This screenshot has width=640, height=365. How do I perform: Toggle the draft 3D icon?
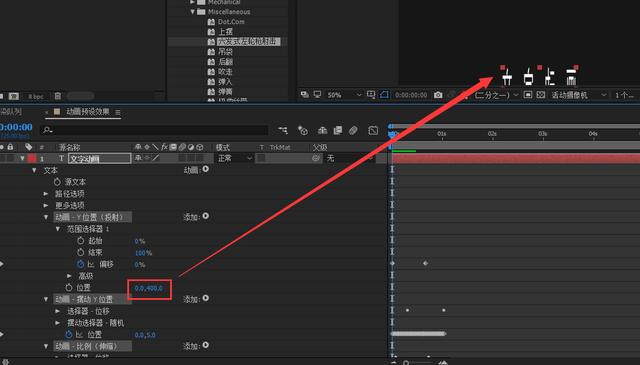pos(302,130)
